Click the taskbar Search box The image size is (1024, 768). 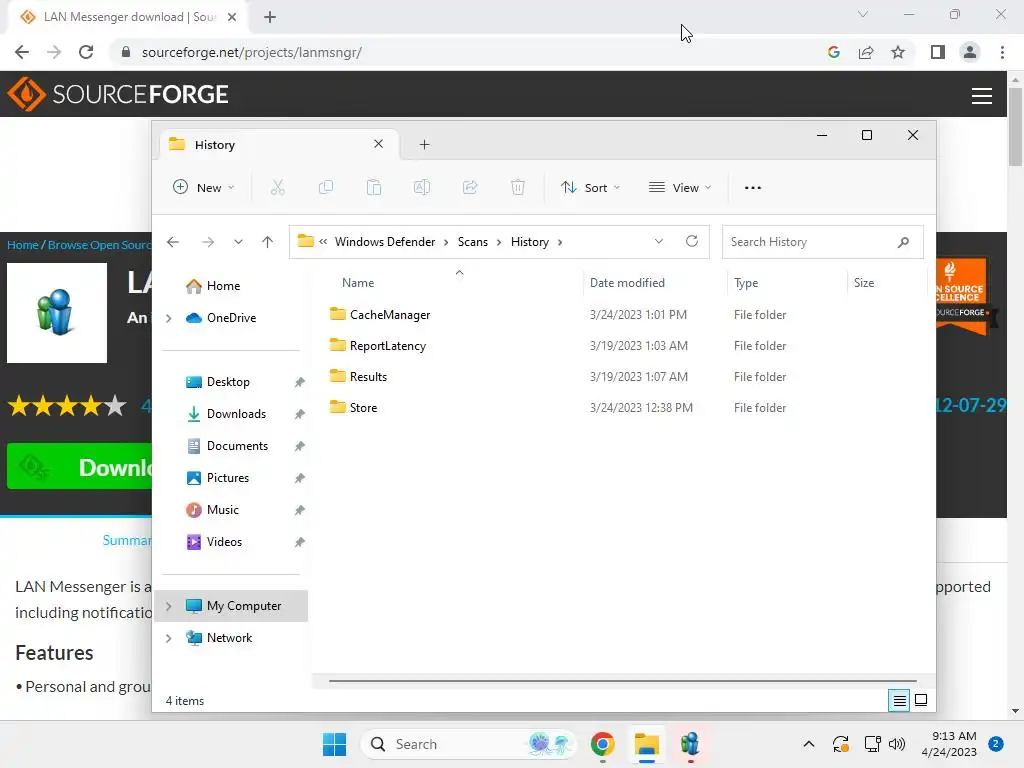(469, 744)
